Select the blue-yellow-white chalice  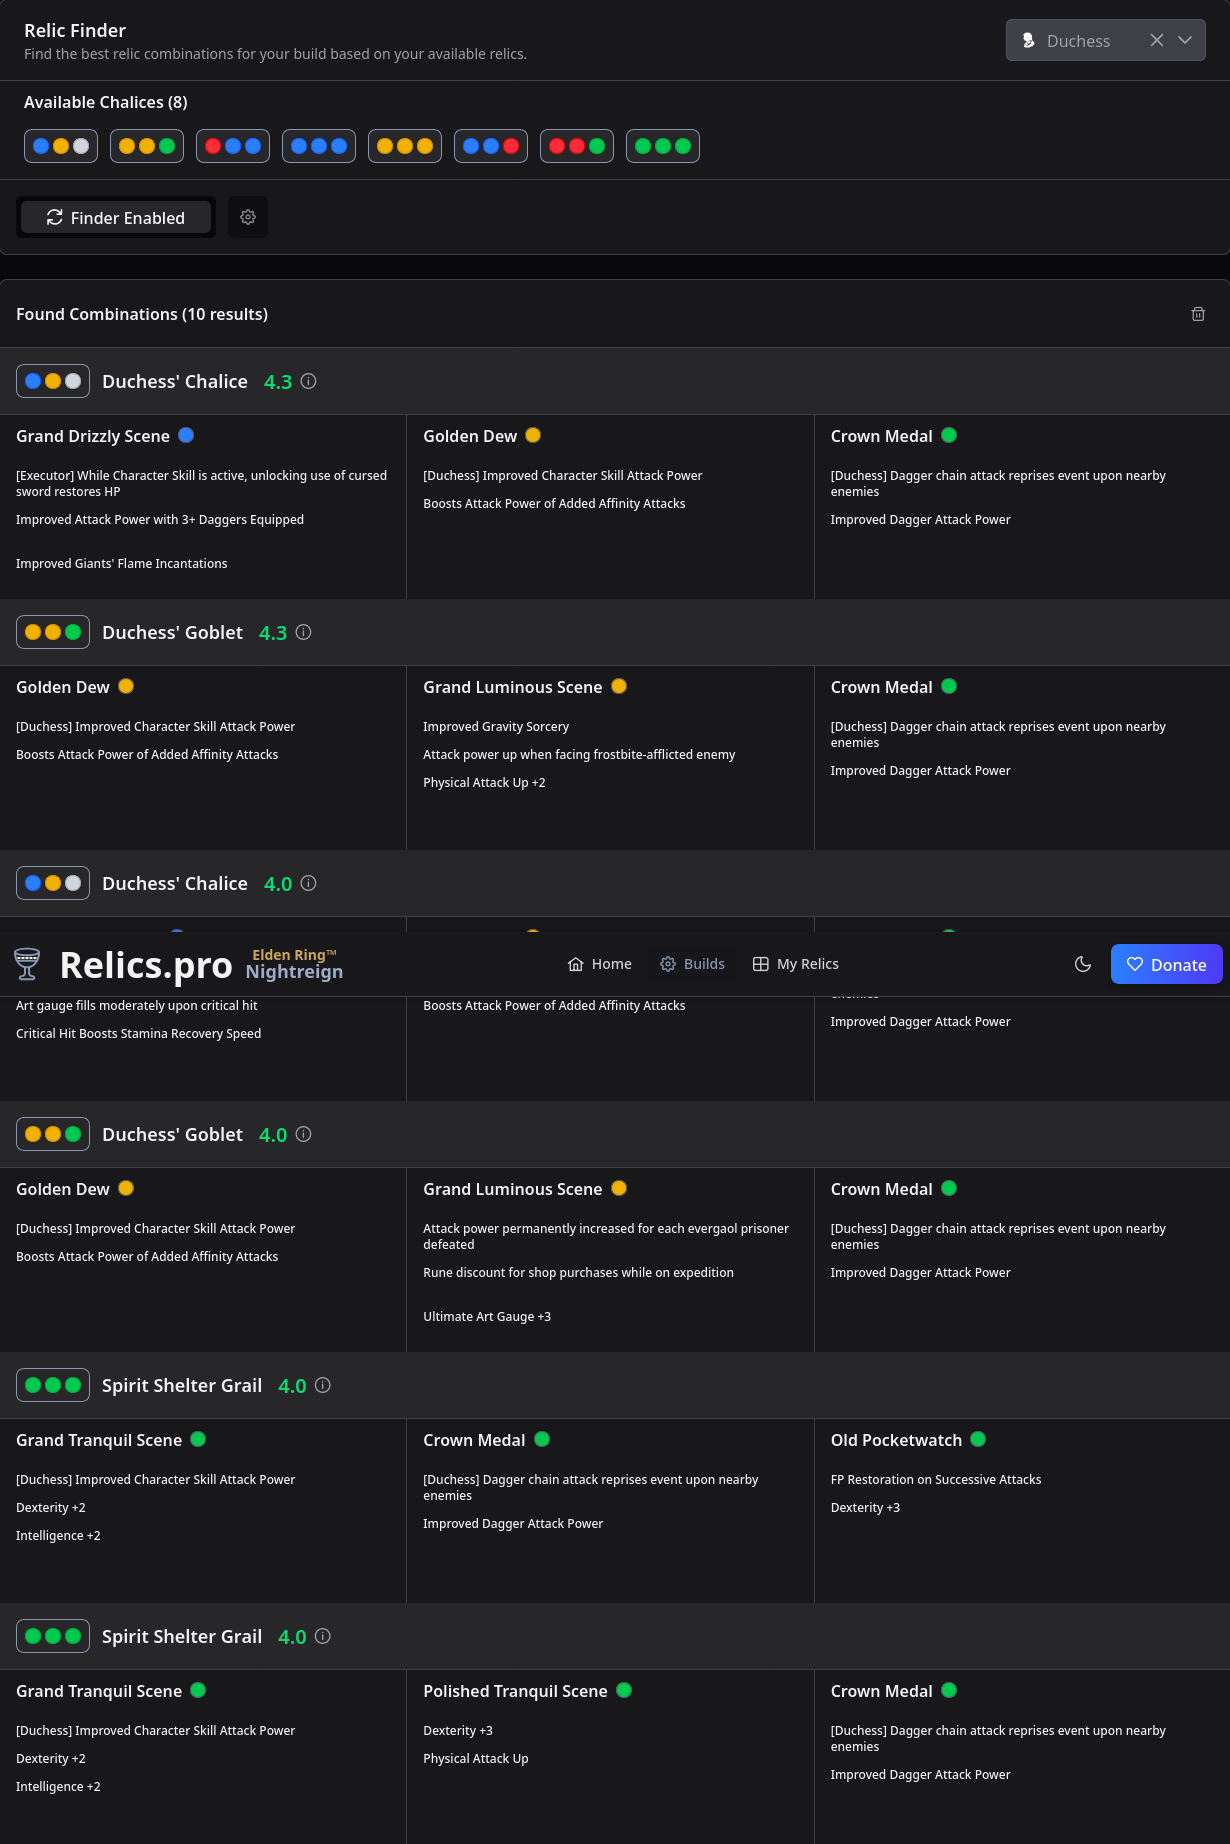(x=61, y=146)
